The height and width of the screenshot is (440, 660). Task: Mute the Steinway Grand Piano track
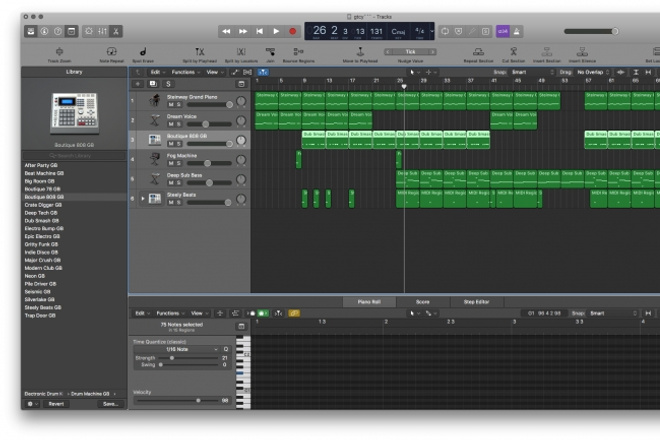click(x=171, y=104)
